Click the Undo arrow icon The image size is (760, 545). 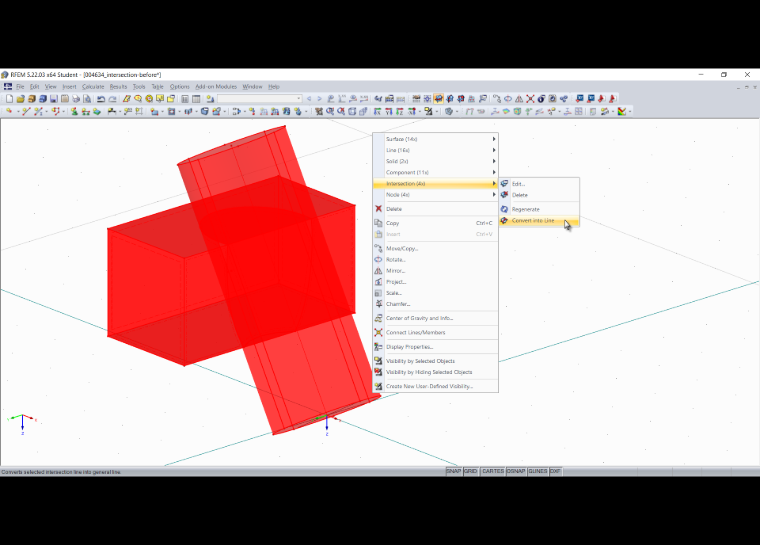(101, 99)
